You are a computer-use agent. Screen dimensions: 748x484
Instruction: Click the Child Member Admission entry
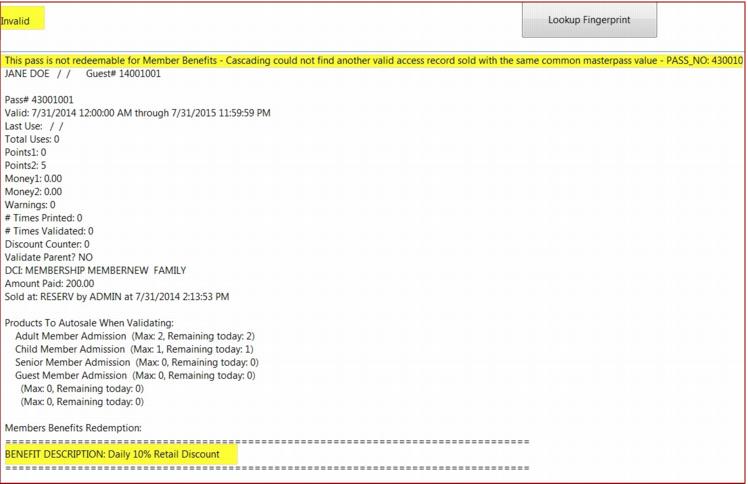tap(134, 349)
